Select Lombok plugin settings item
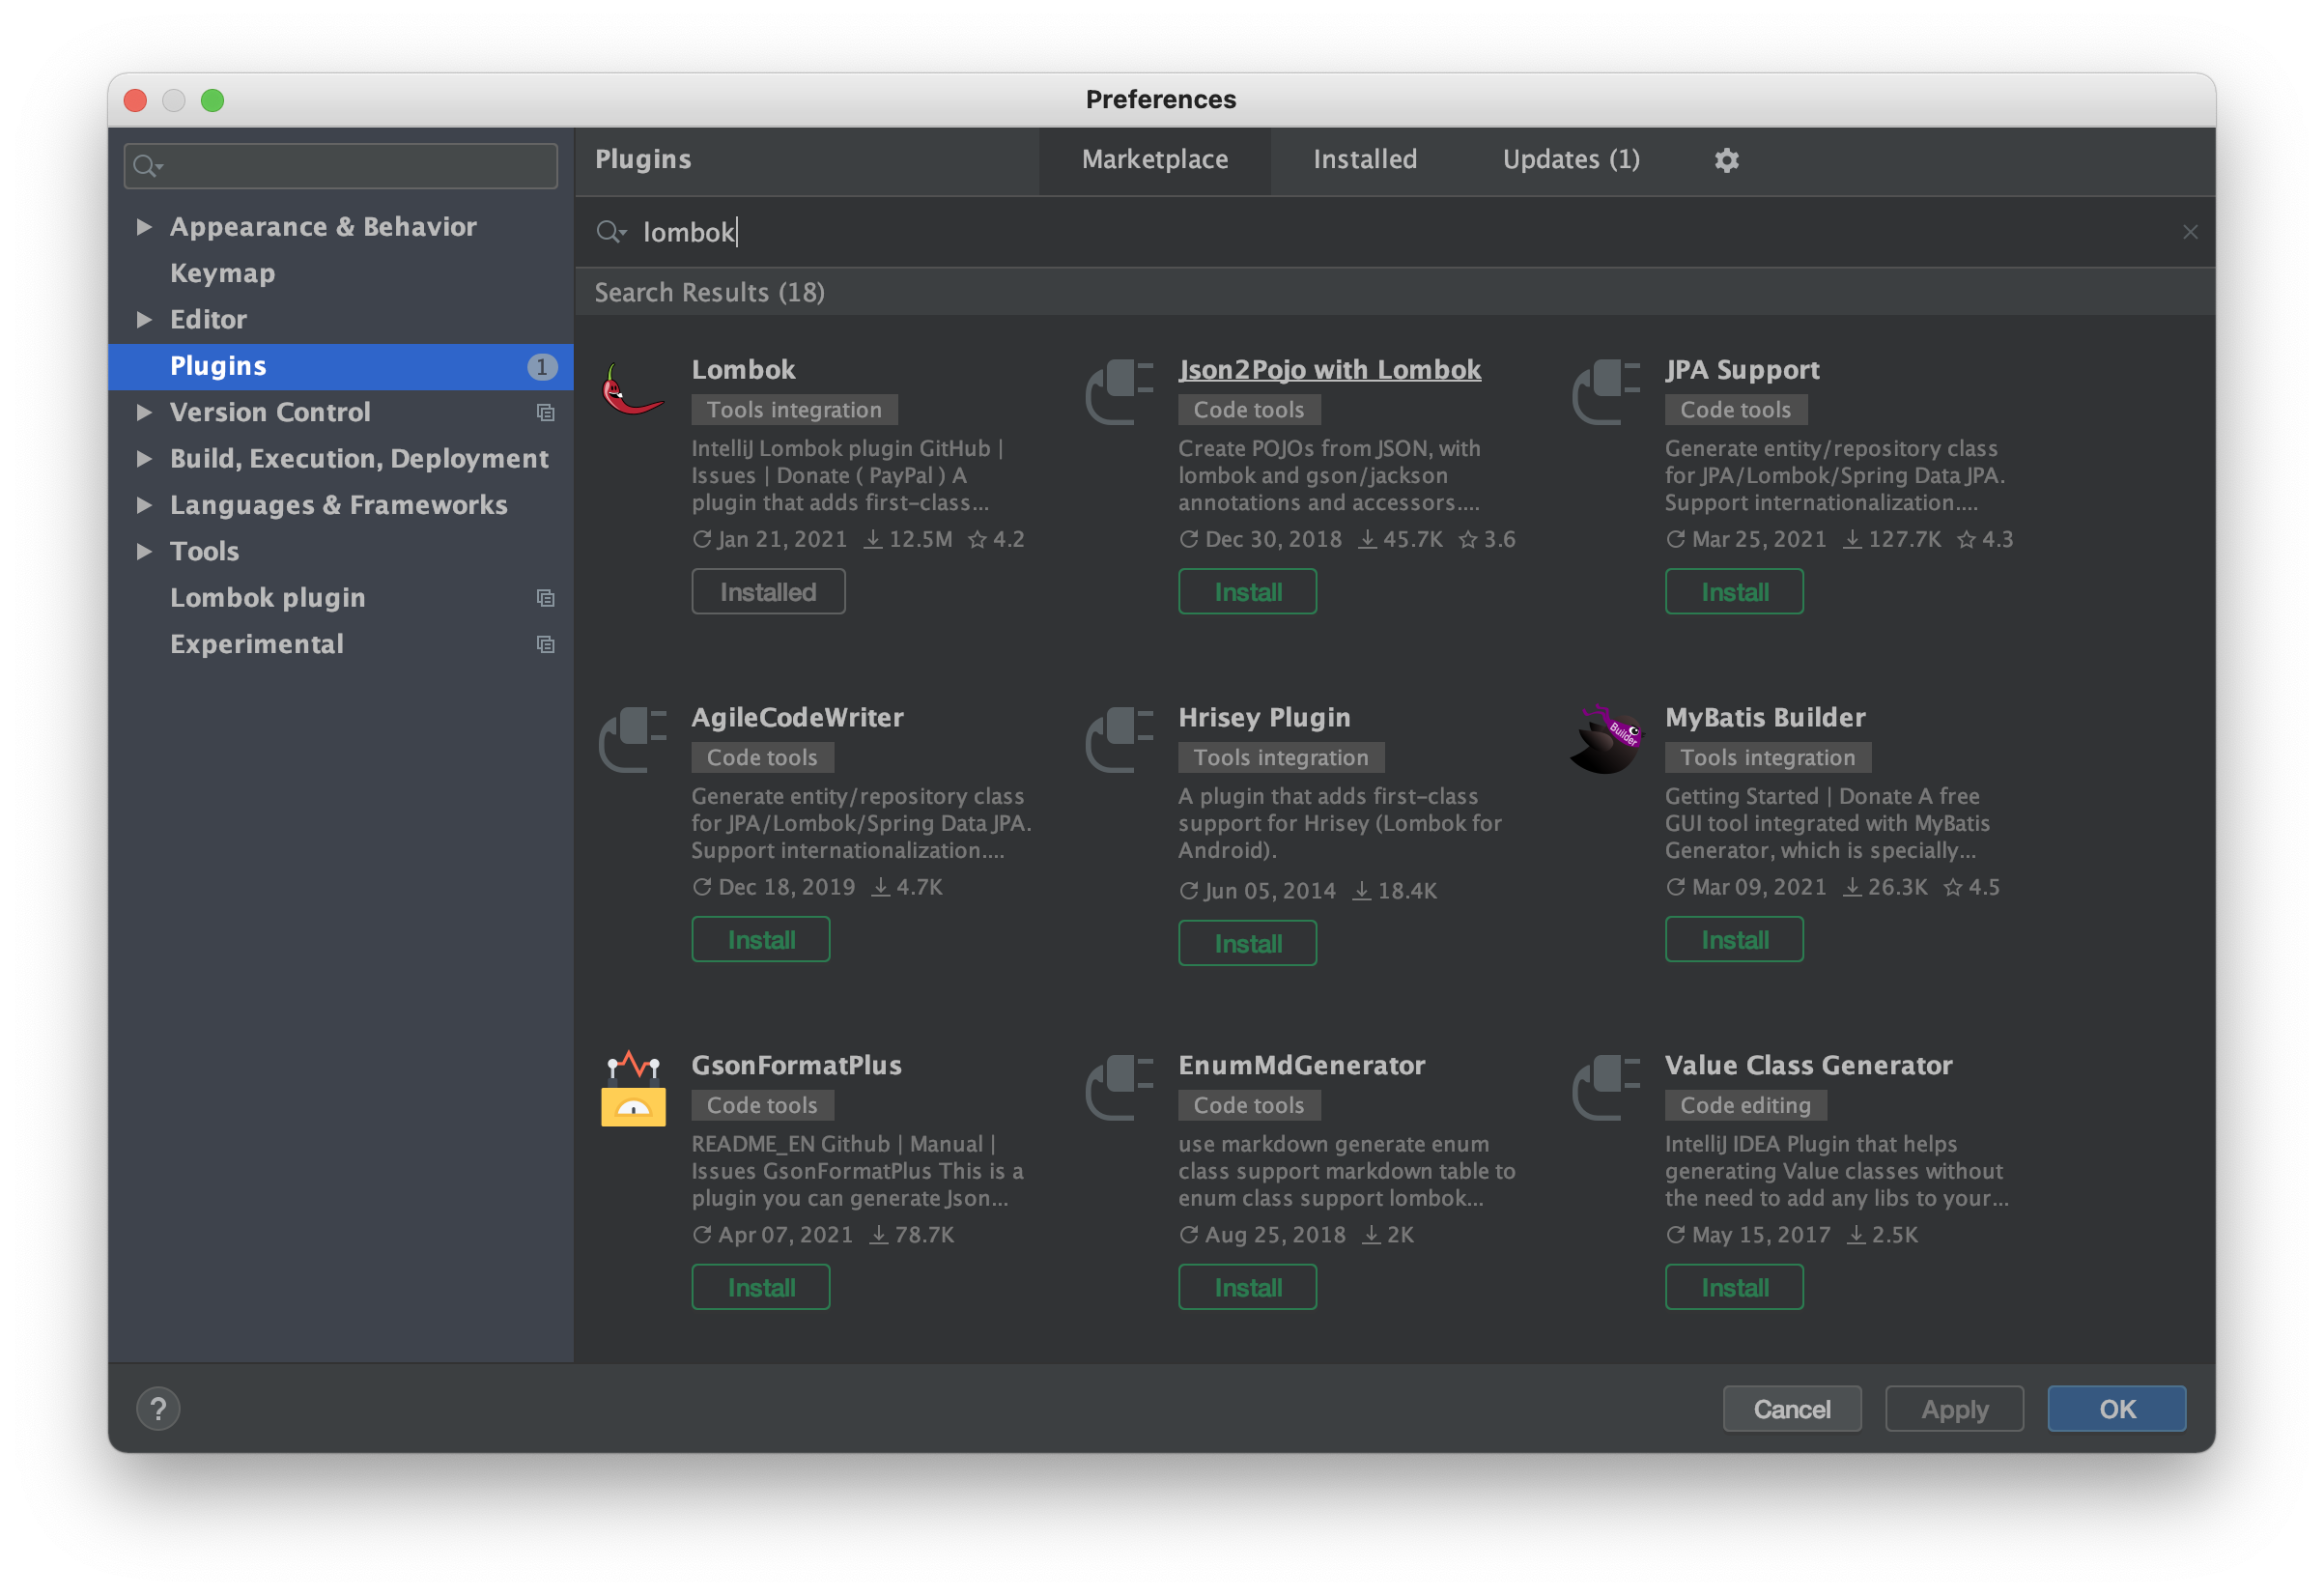Image resolution: width=2324 pixels, height=1596 pixels. coord(267,598)
